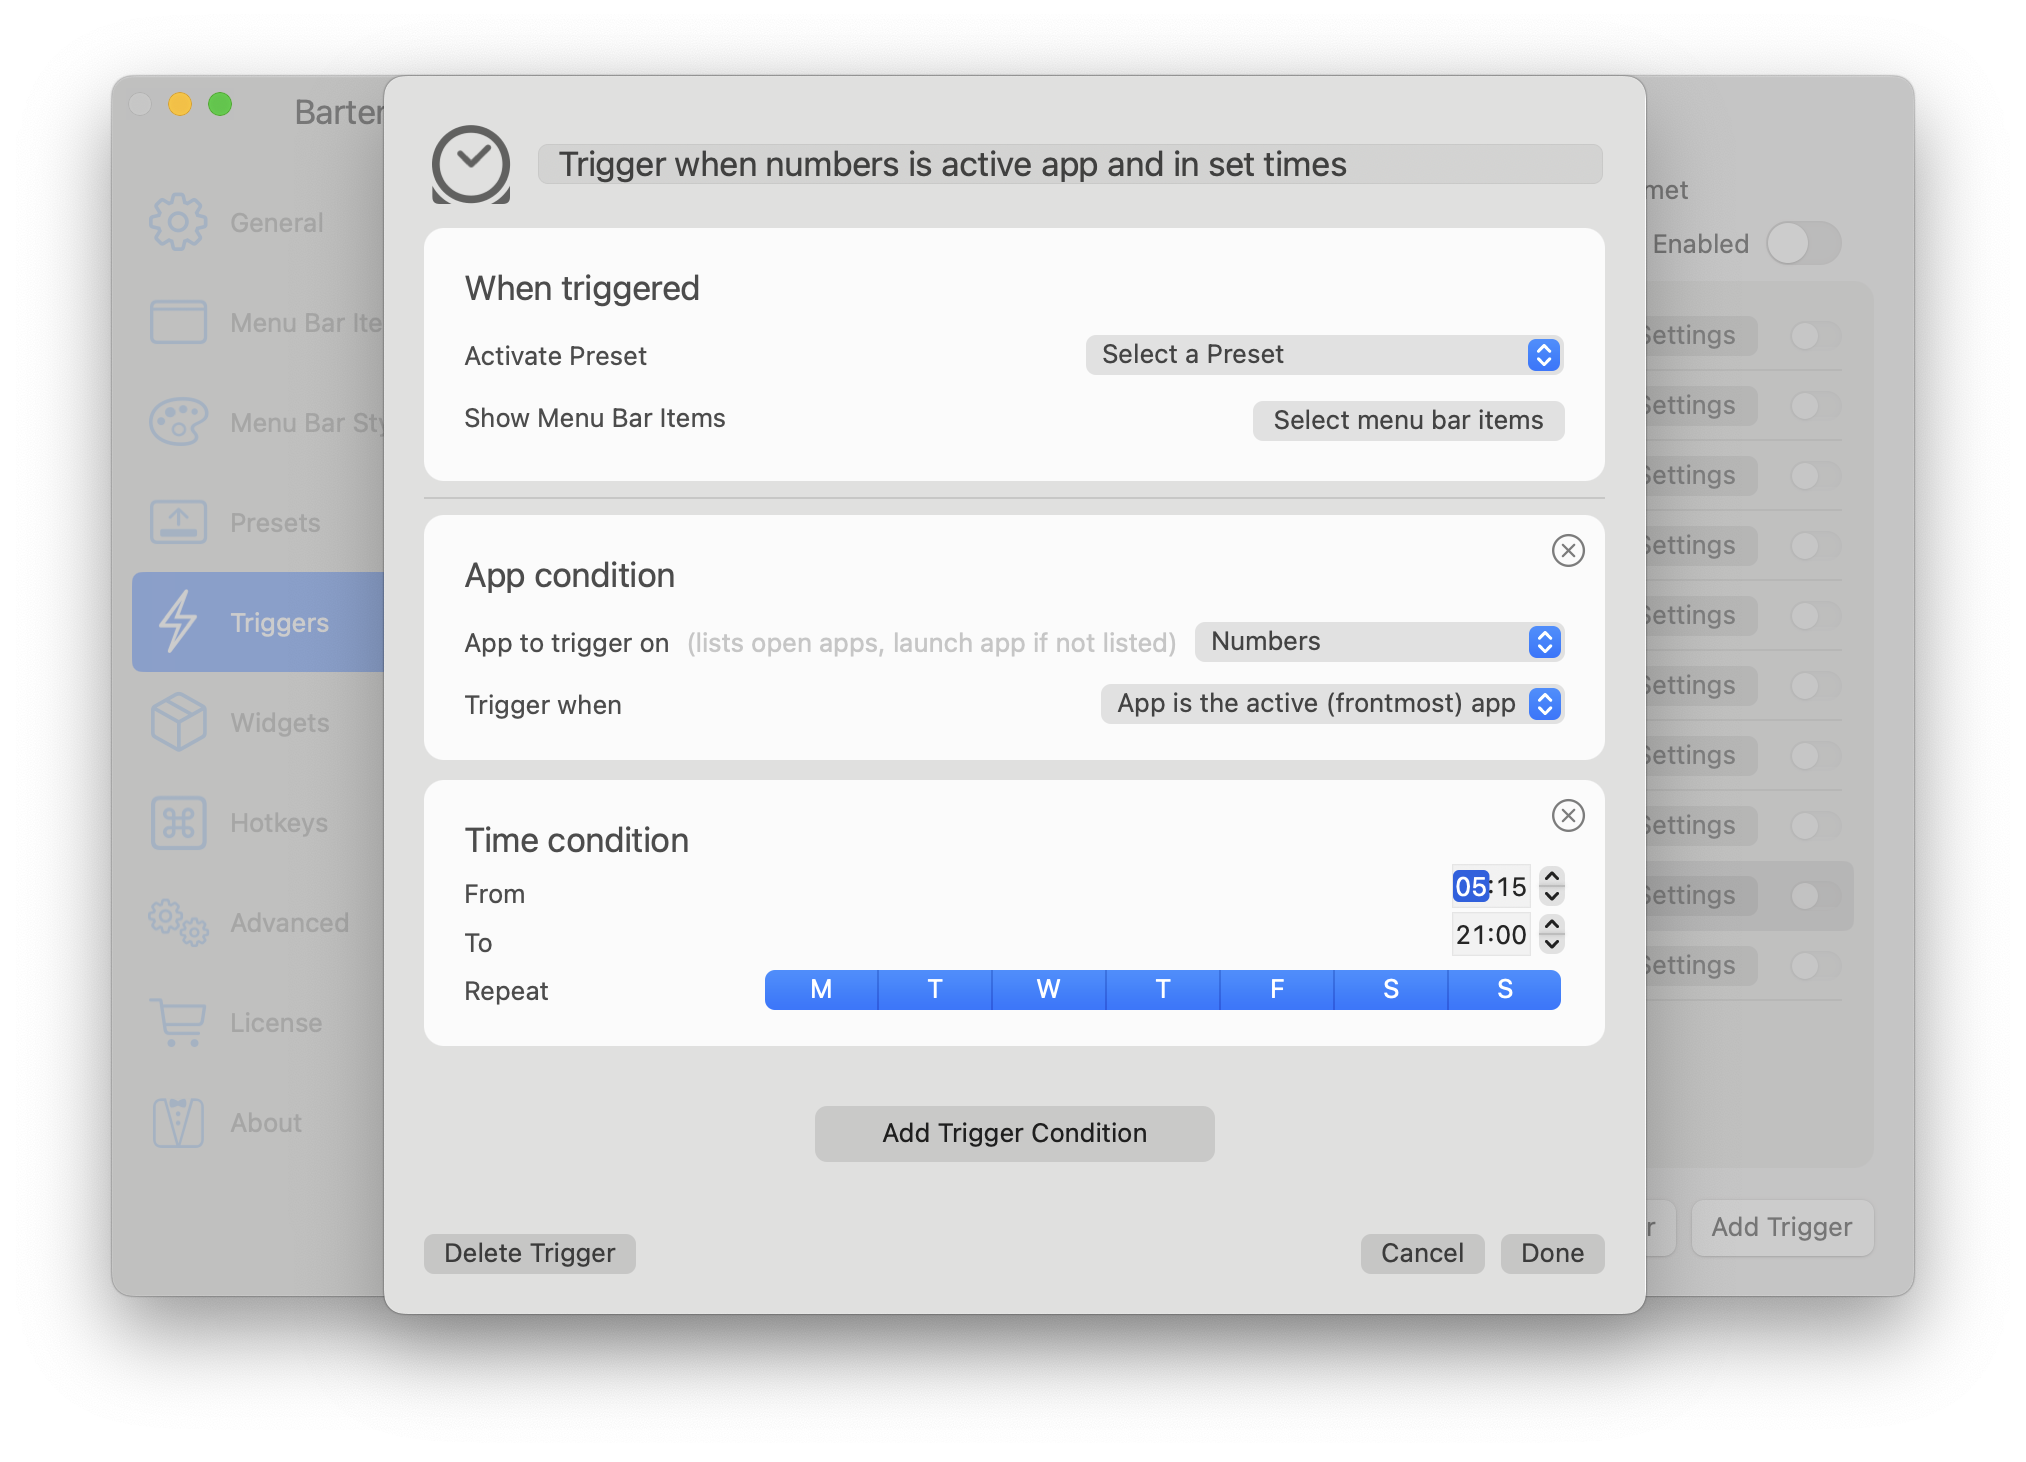
Task: Open the Trigger when dropdown
Action: [1331, 704]
